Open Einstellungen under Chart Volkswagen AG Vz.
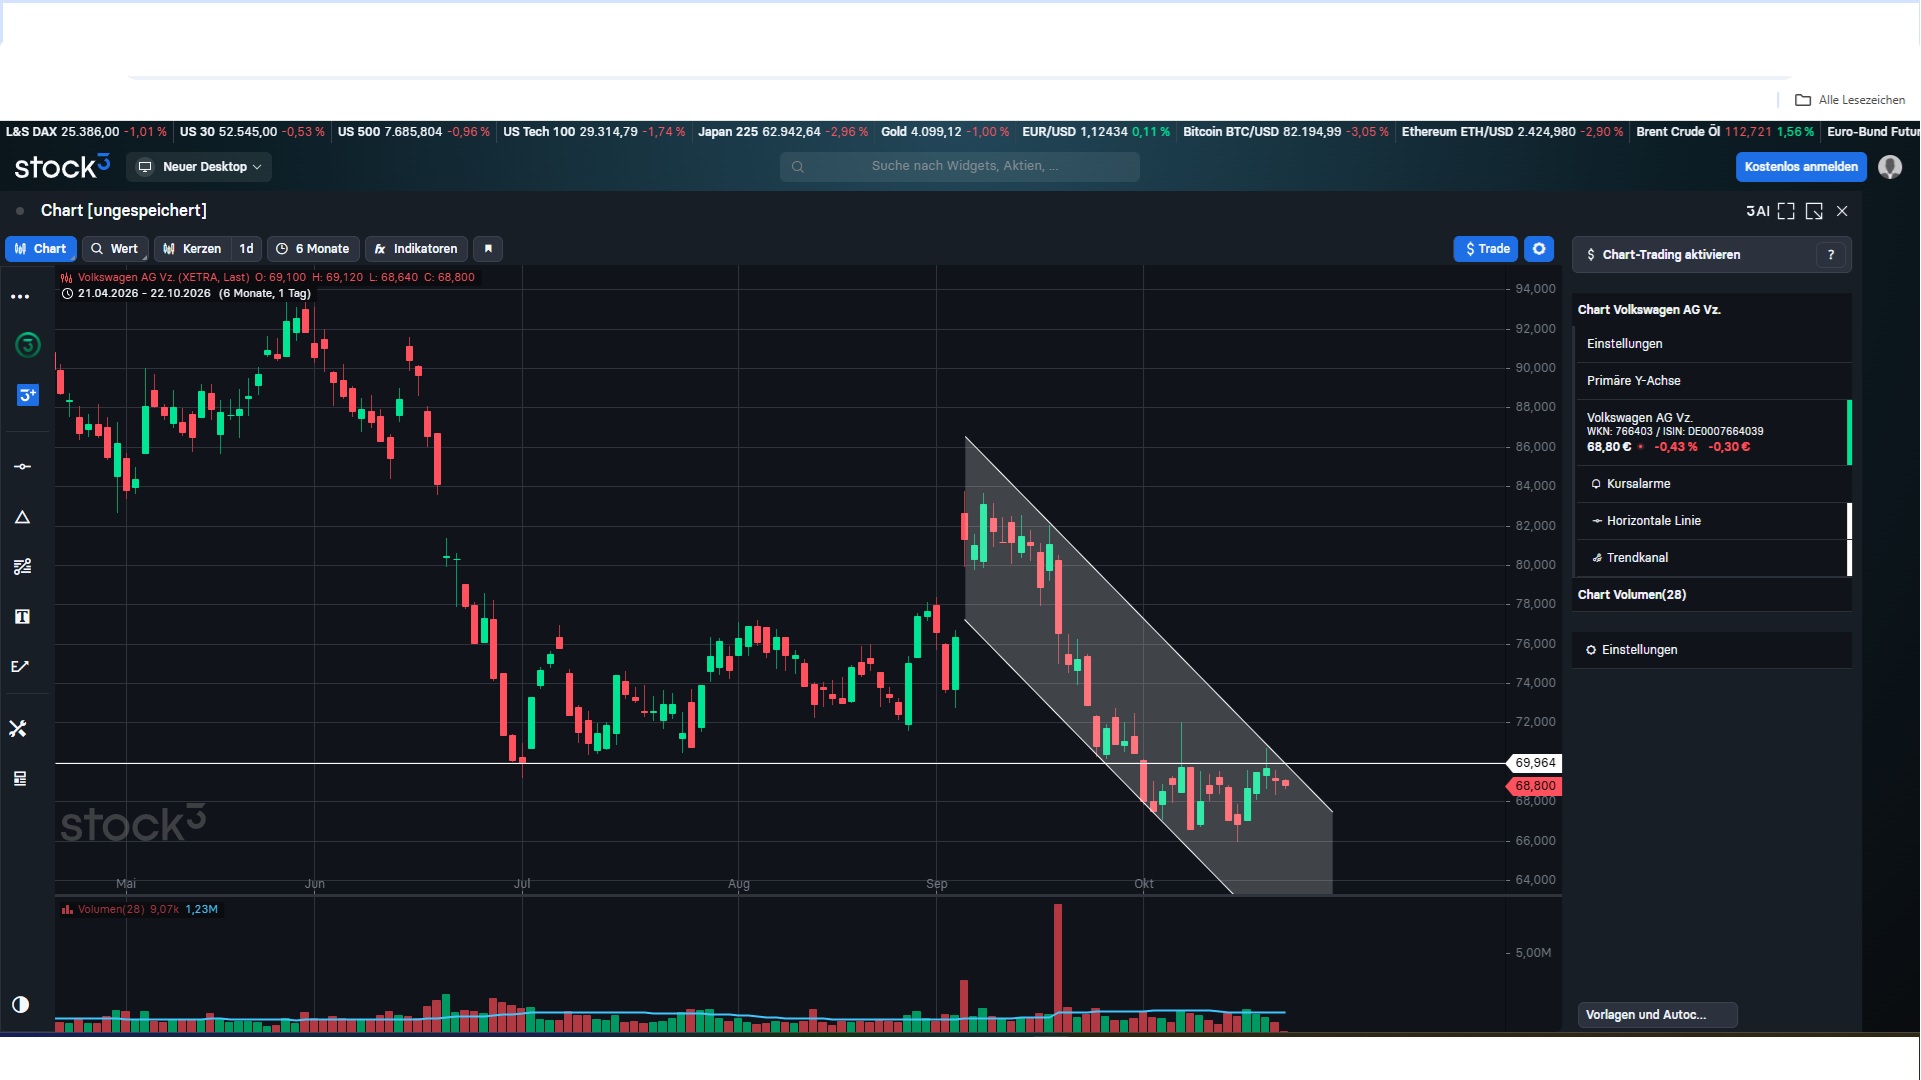This screenshot has width=1921, height=1080. (x=1711, y=344)
